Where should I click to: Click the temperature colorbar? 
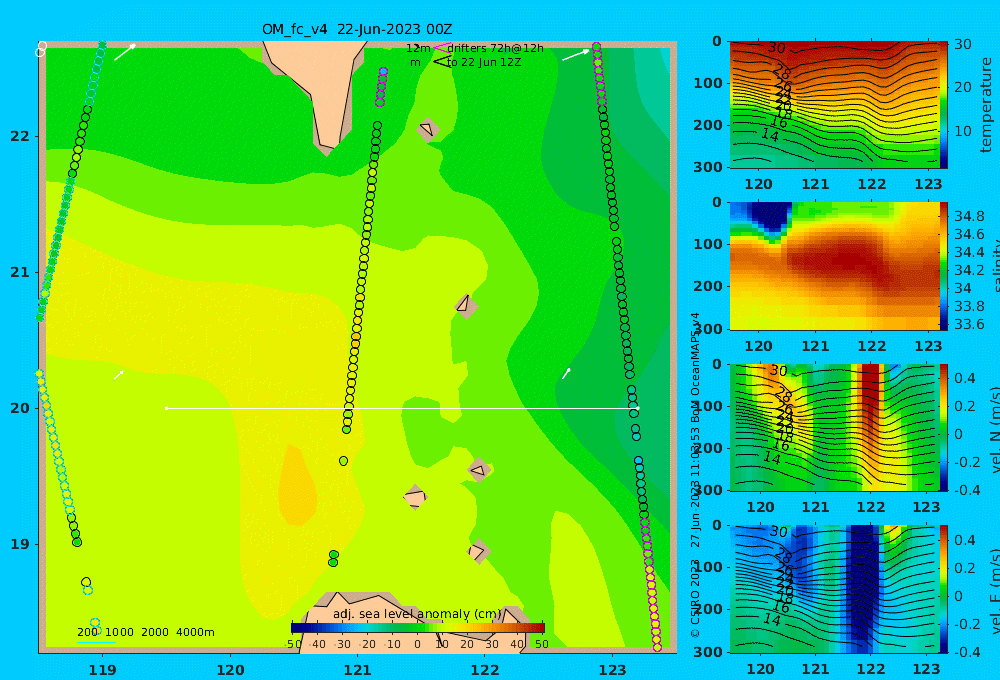click(944, 105)
